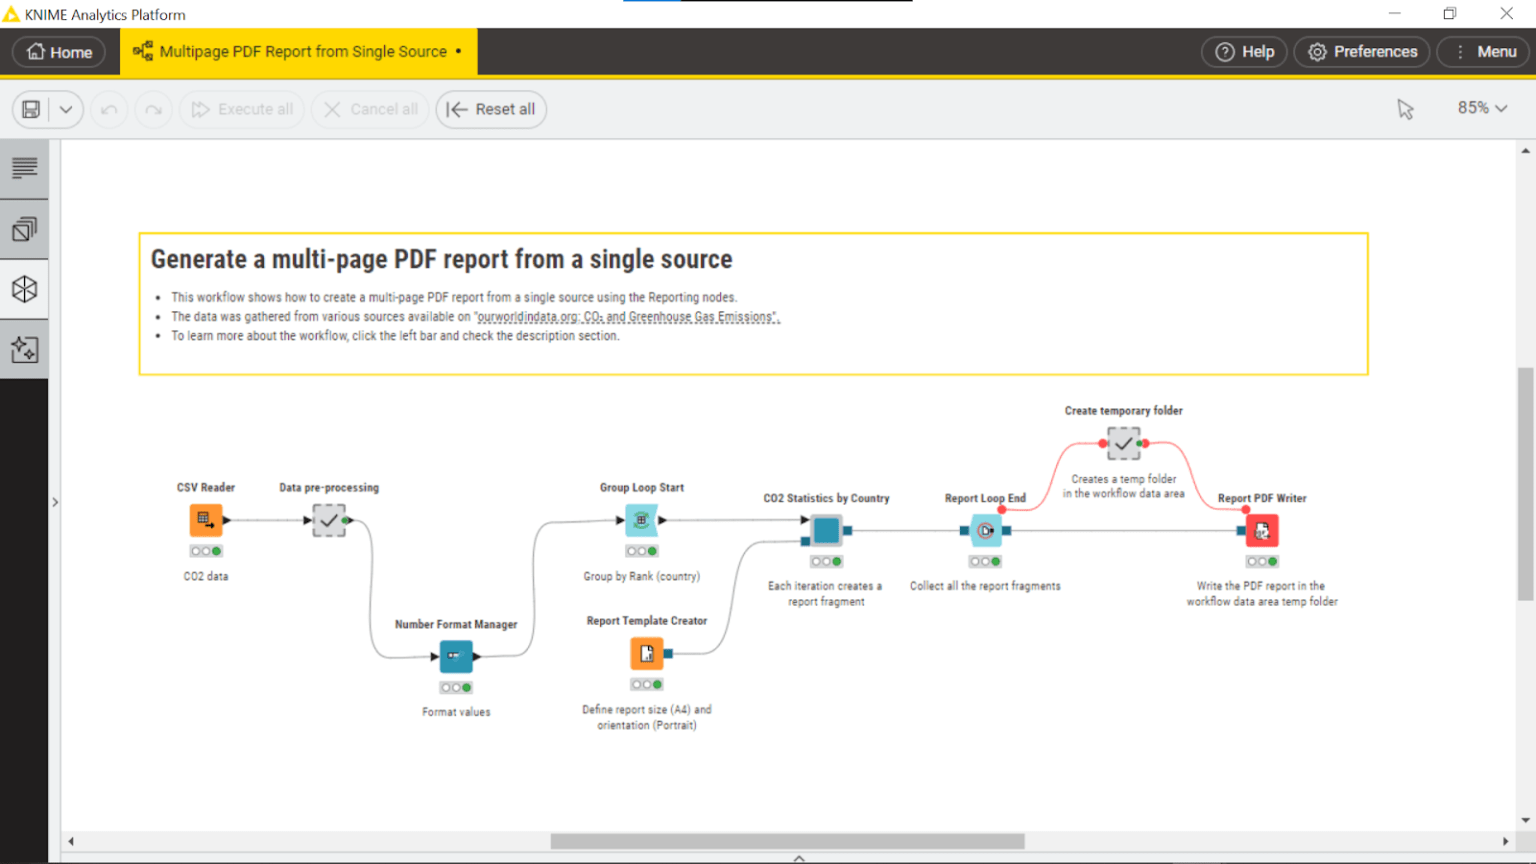1536x864 pixels.
Task: Select the Data pre-processing metanode
Action: click(x=329, y=520)
